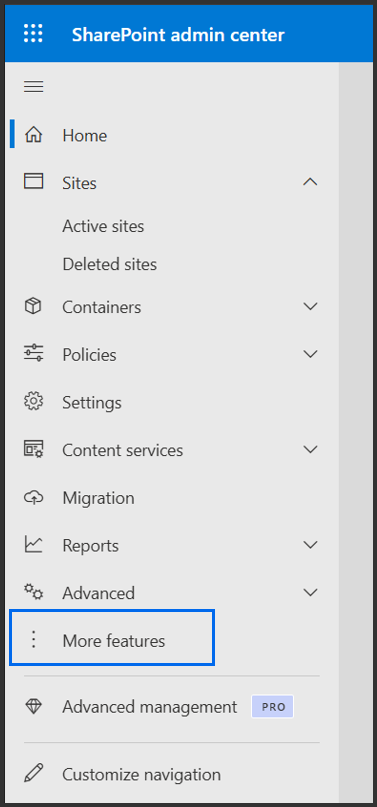Expand the Content services chevron

310,449
